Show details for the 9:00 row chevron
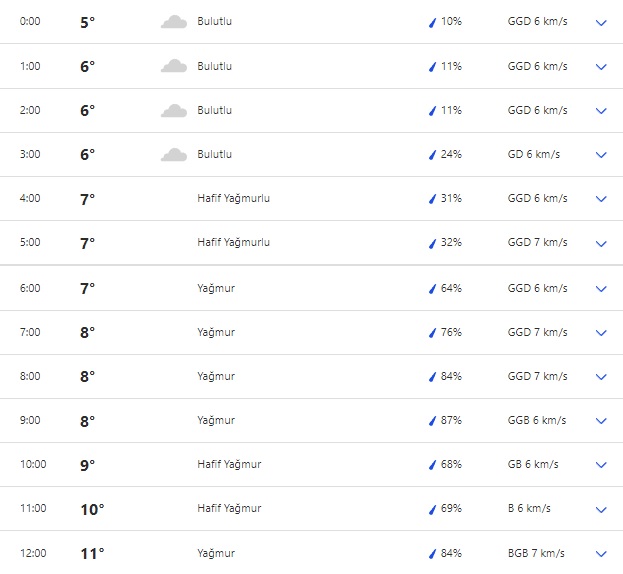 (601, 421)
